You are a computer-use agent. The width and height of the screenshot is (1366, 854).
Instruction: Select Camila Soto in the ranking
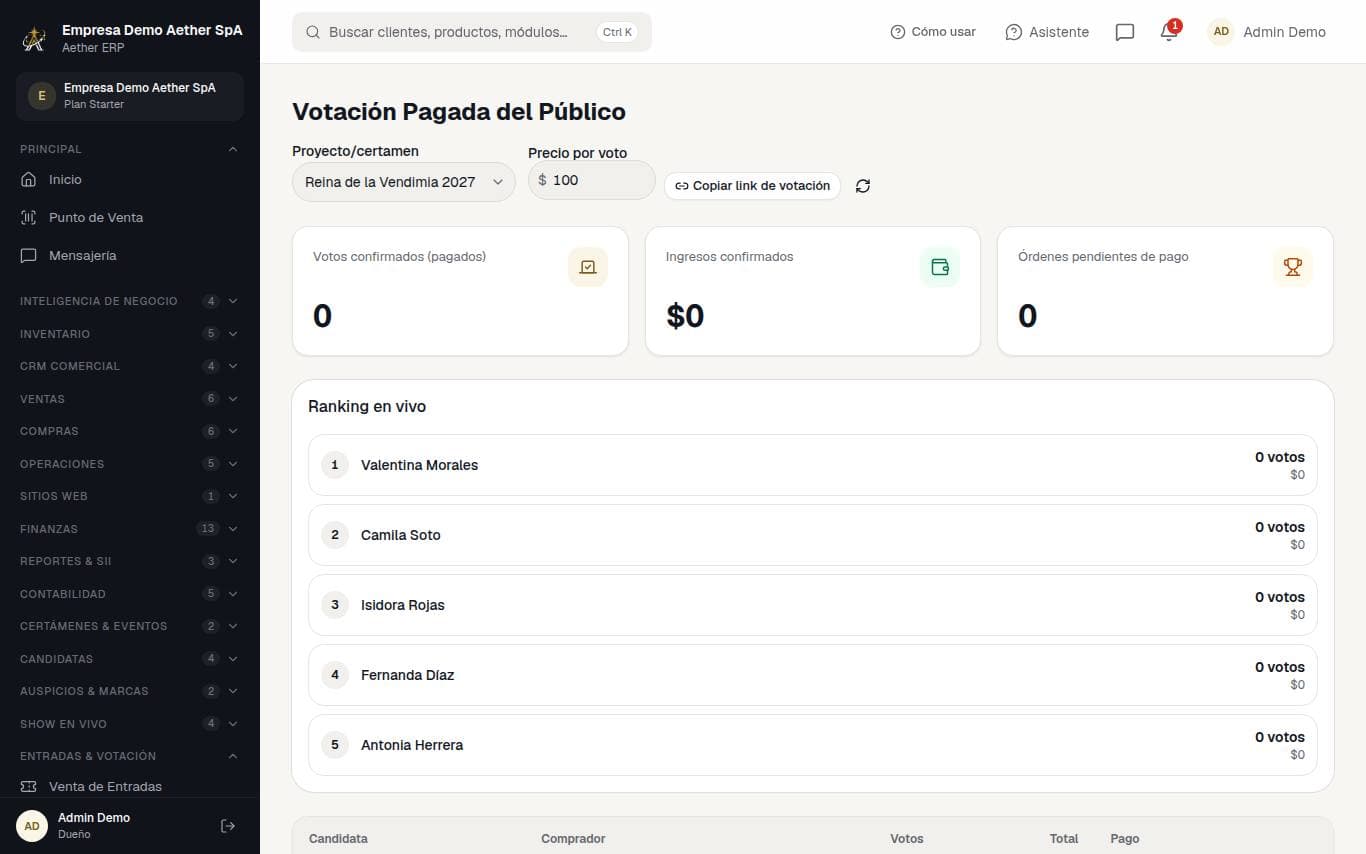(813, 535)
